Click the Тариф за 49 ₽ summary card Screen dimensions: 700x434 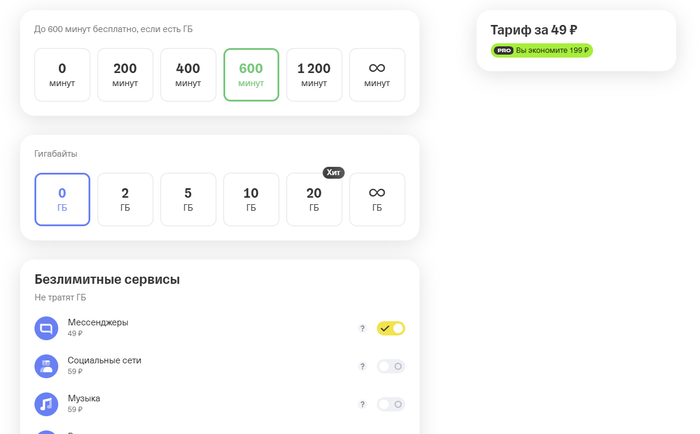[576, 41]
